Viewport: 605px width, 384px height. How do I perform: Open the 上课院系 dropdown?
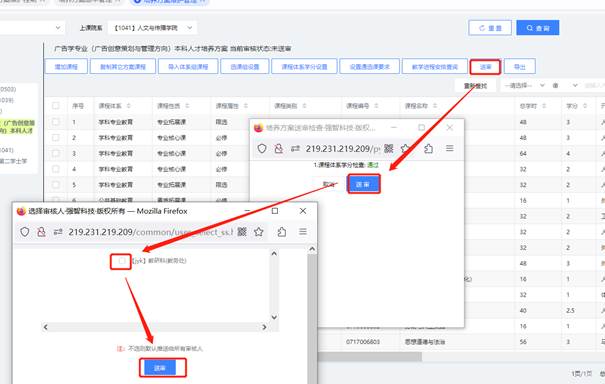pyautogui.click(x=152, y=28)
